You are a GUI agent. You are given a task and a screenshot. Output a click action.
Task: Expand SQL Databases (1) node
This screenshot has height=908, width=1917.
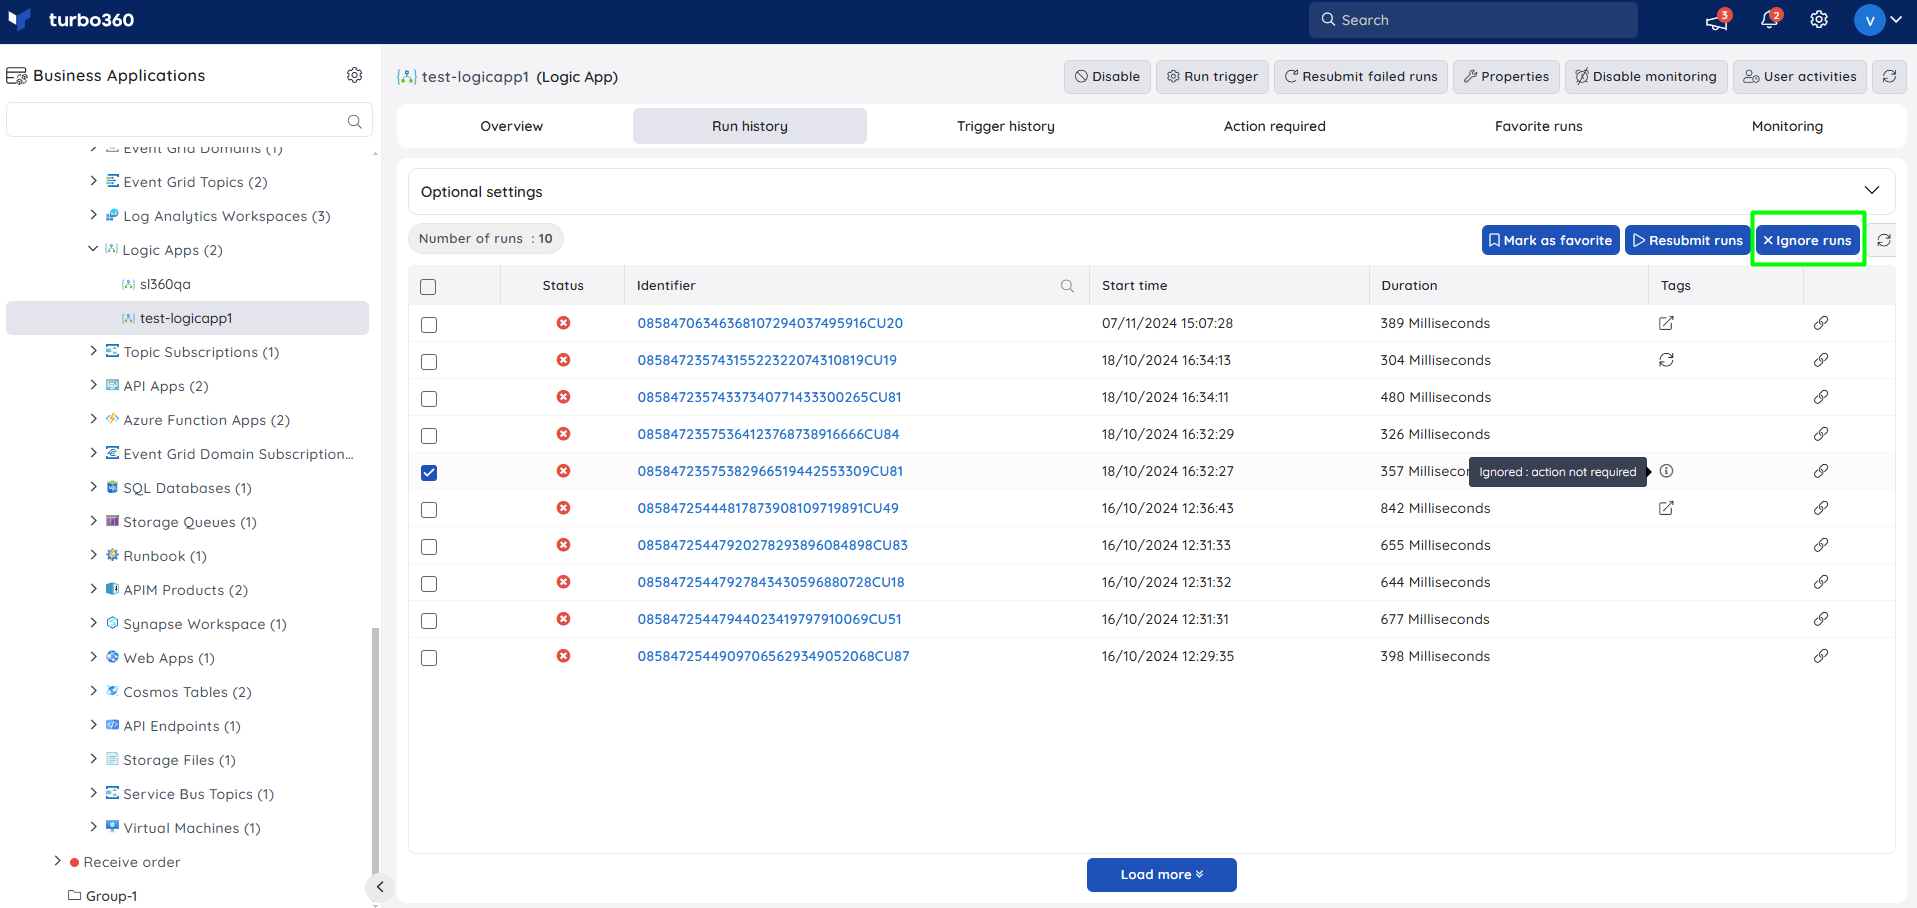click(x=94, y=487)
